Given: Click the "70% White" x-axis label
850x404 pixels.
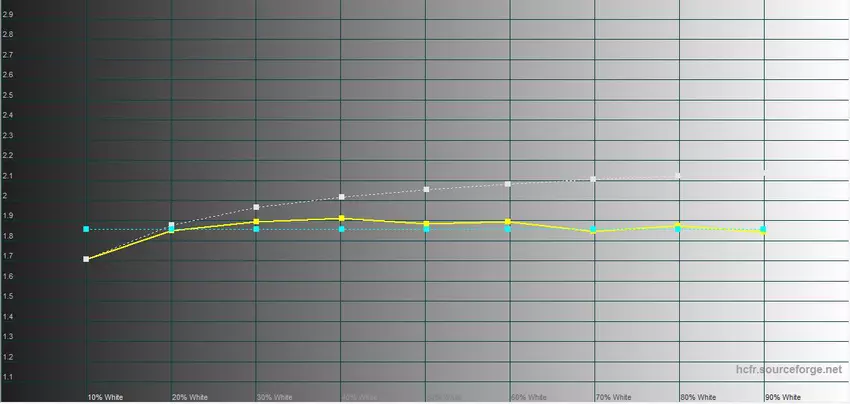Looking at the screenshot, I should coord(613,397).
